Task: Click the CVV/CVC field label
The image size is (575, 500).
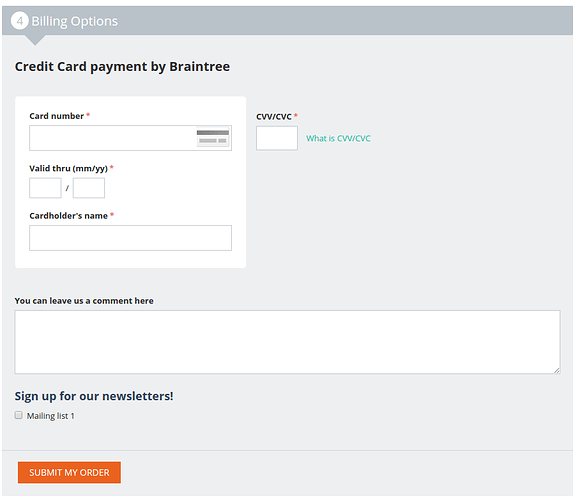Action: [274, 117]
